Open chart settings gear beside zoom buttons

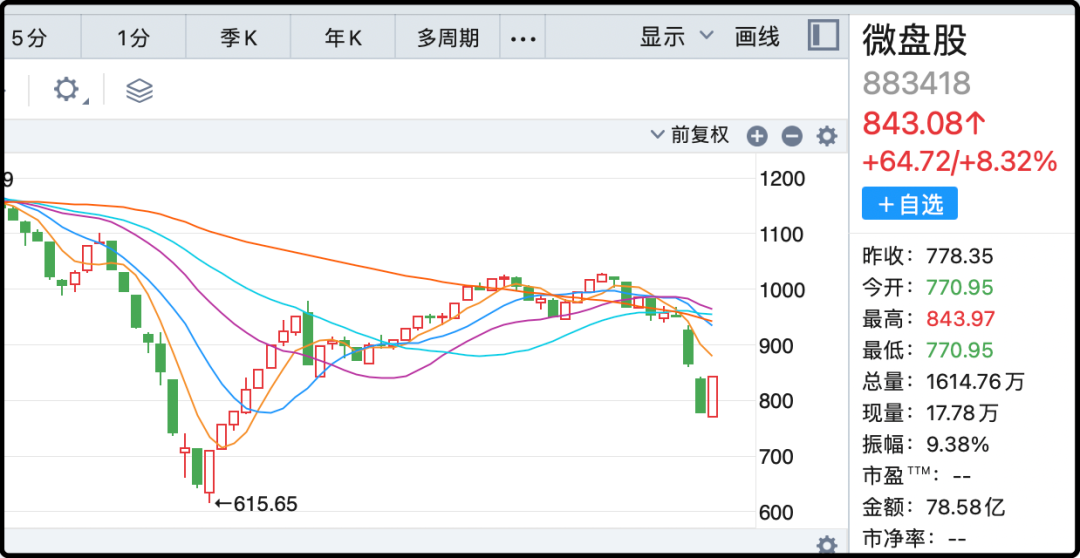[827, 136]
